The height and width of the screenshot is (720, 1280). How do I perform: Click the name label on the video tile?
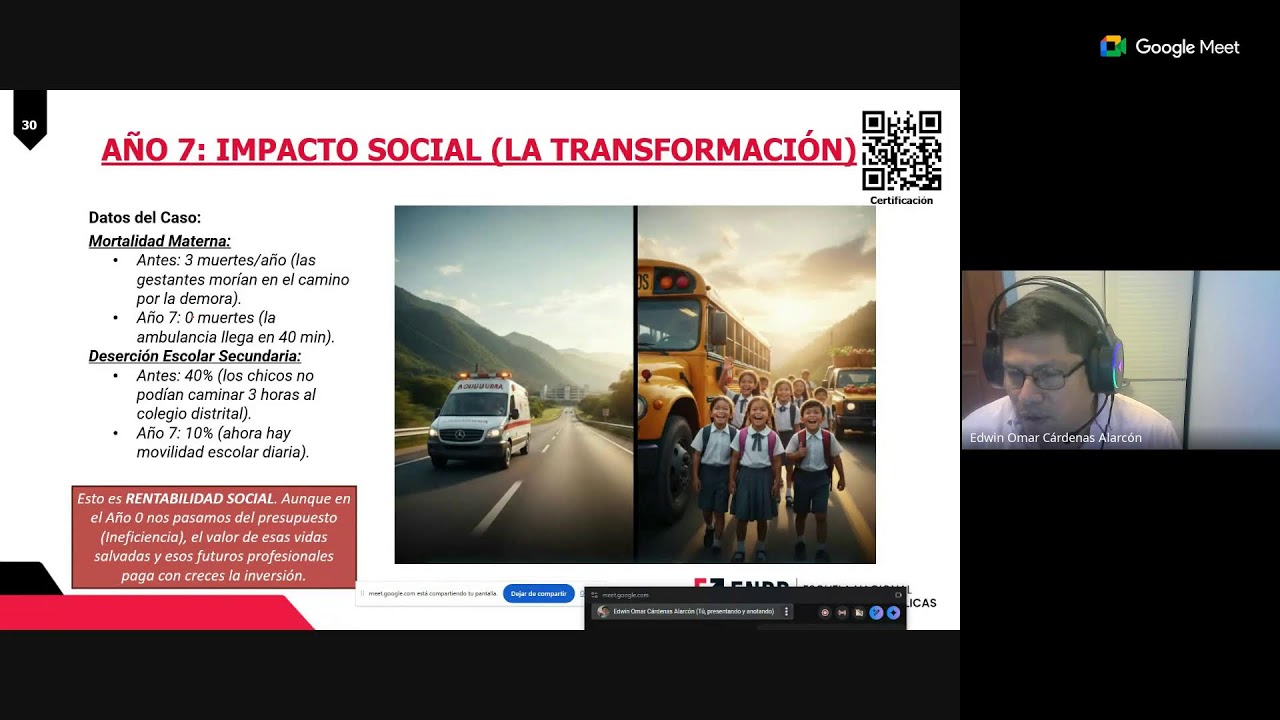point(1055,438)
